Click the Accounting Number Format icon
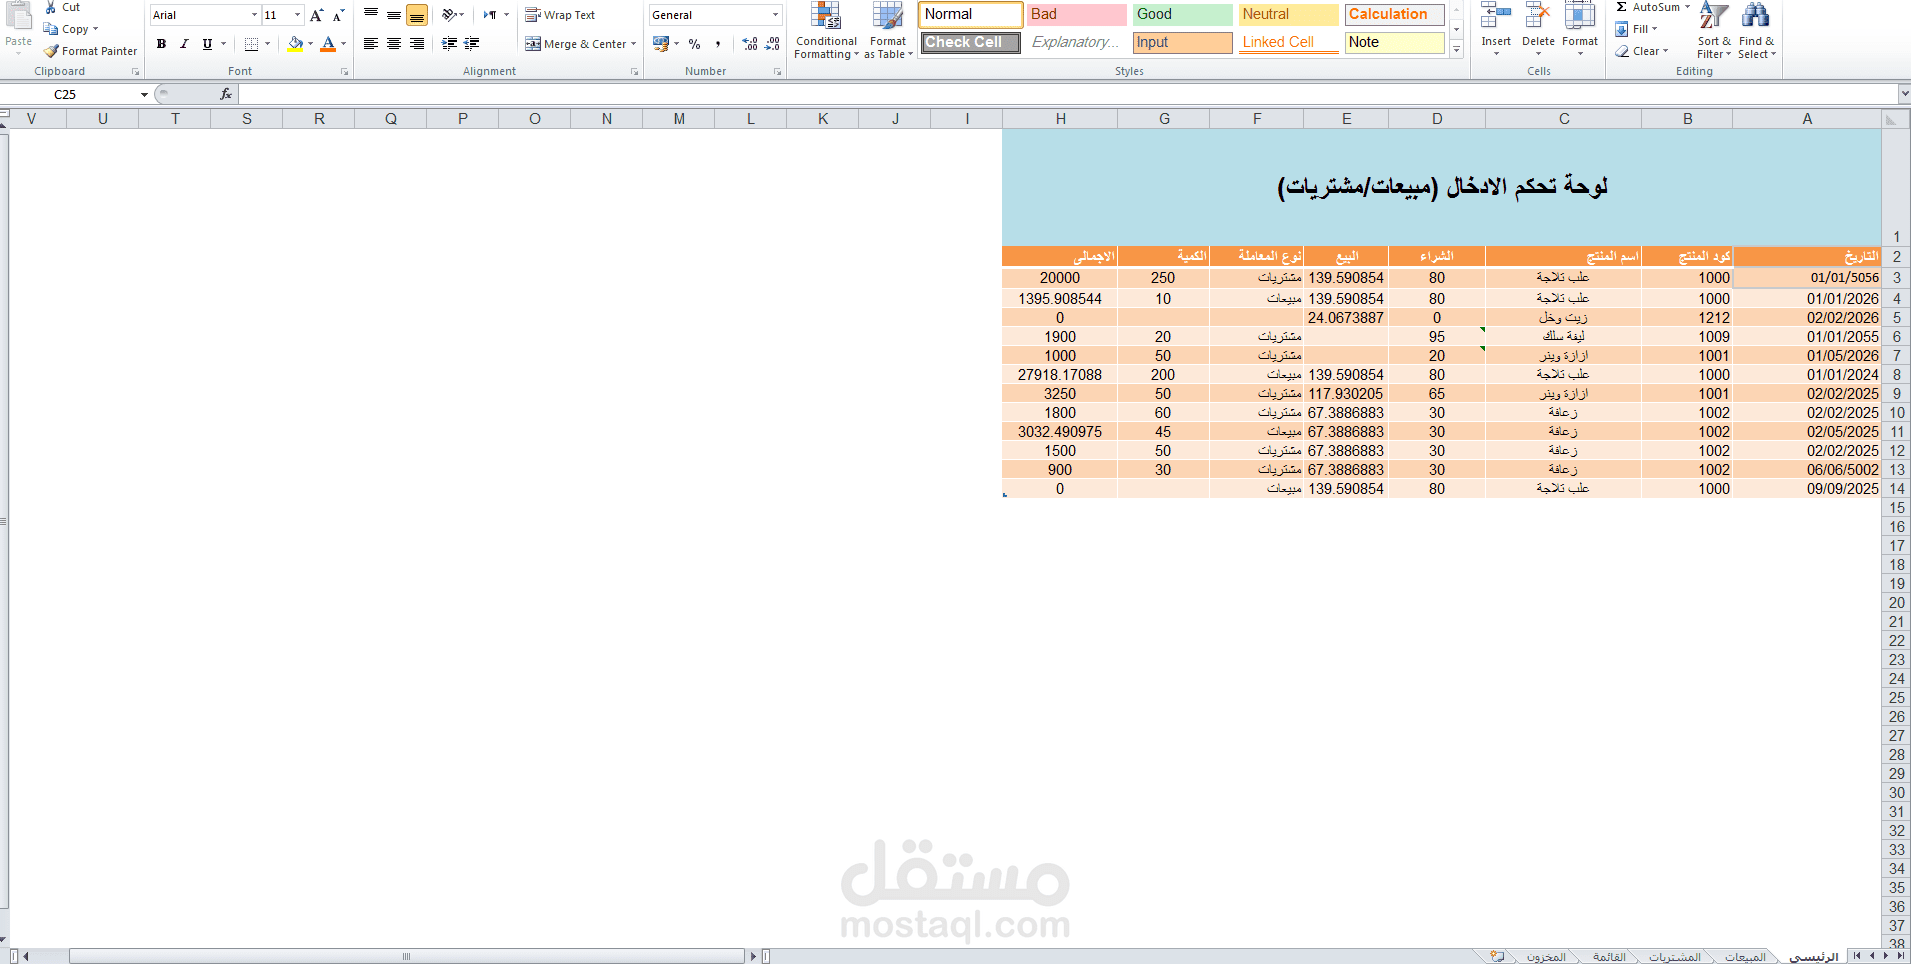Viewport: 1911px width, 964px height. [x=660, y=44]
